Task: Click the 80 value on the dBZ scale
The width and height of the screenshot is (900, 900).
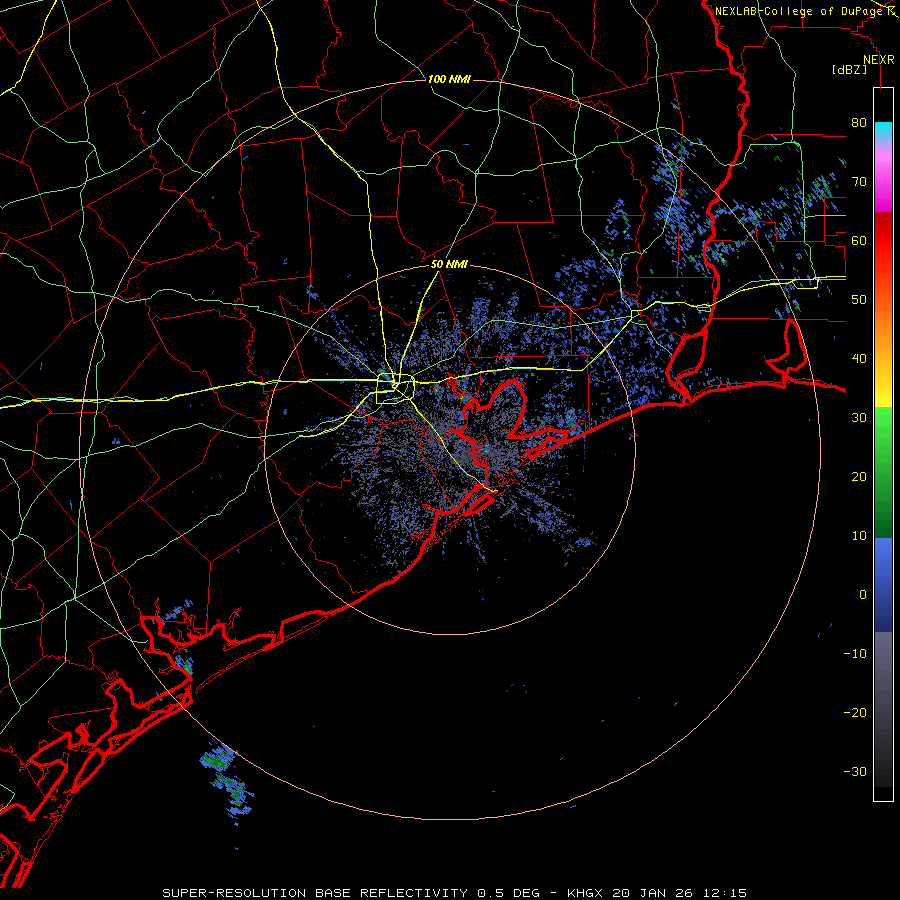Action: click(x=859, y=123)
